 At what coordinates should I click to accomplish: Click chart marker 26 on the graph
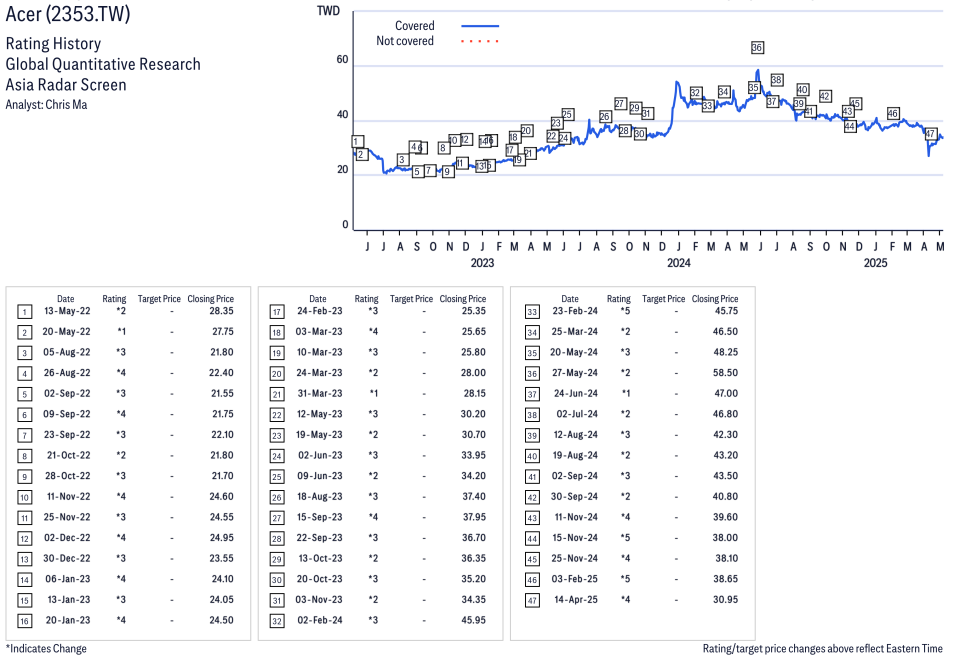point(605,116)
